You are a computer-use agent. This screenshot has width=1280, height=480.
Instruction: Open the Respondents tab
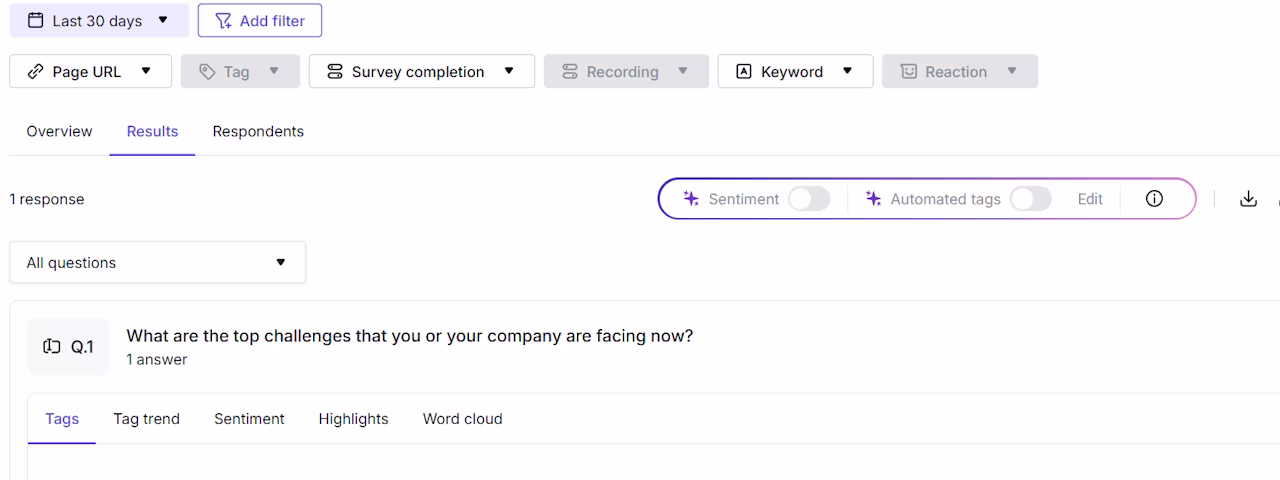[x=258, y=131]
